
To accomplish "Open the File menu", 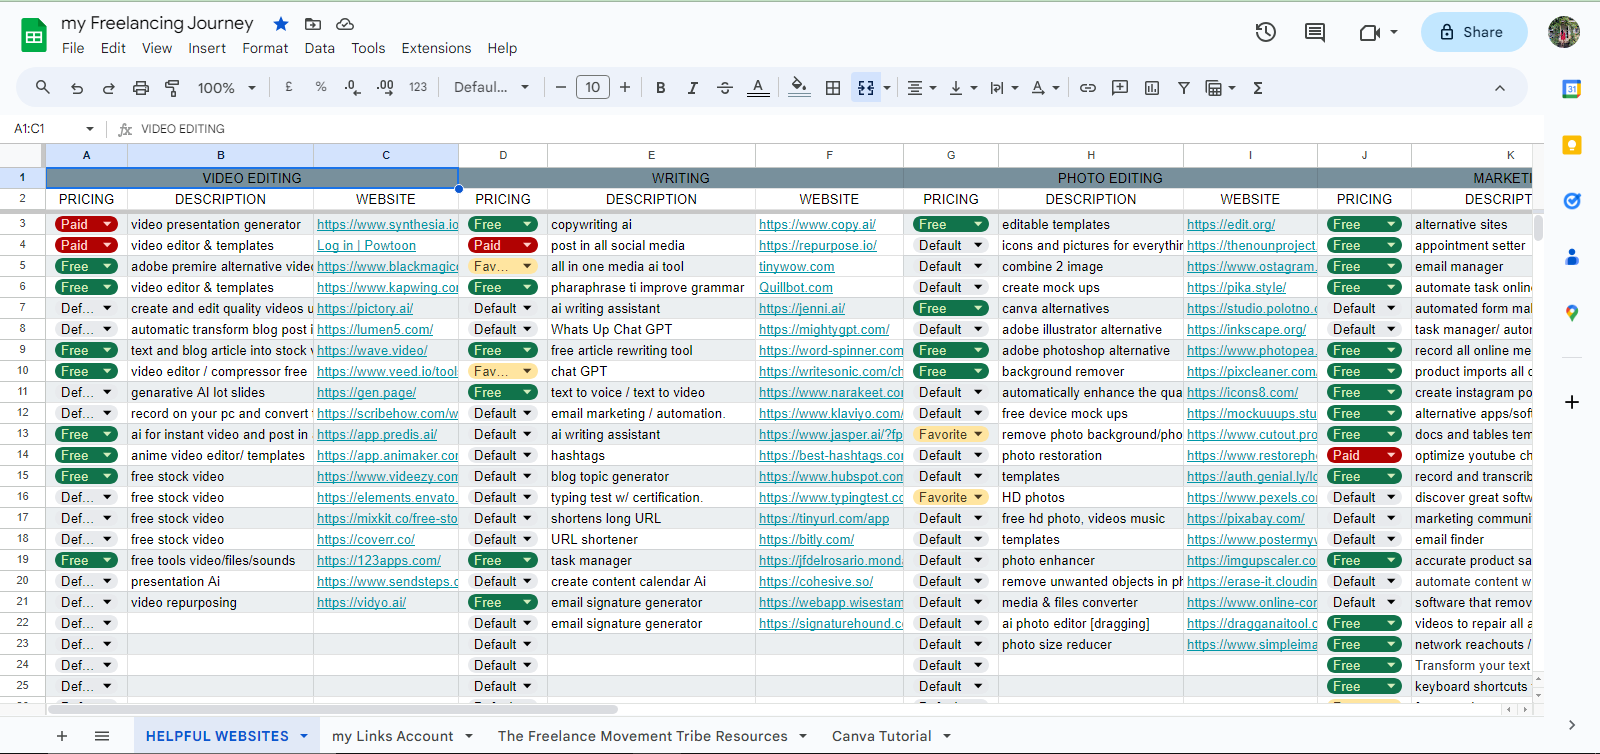I will [73, 48].
